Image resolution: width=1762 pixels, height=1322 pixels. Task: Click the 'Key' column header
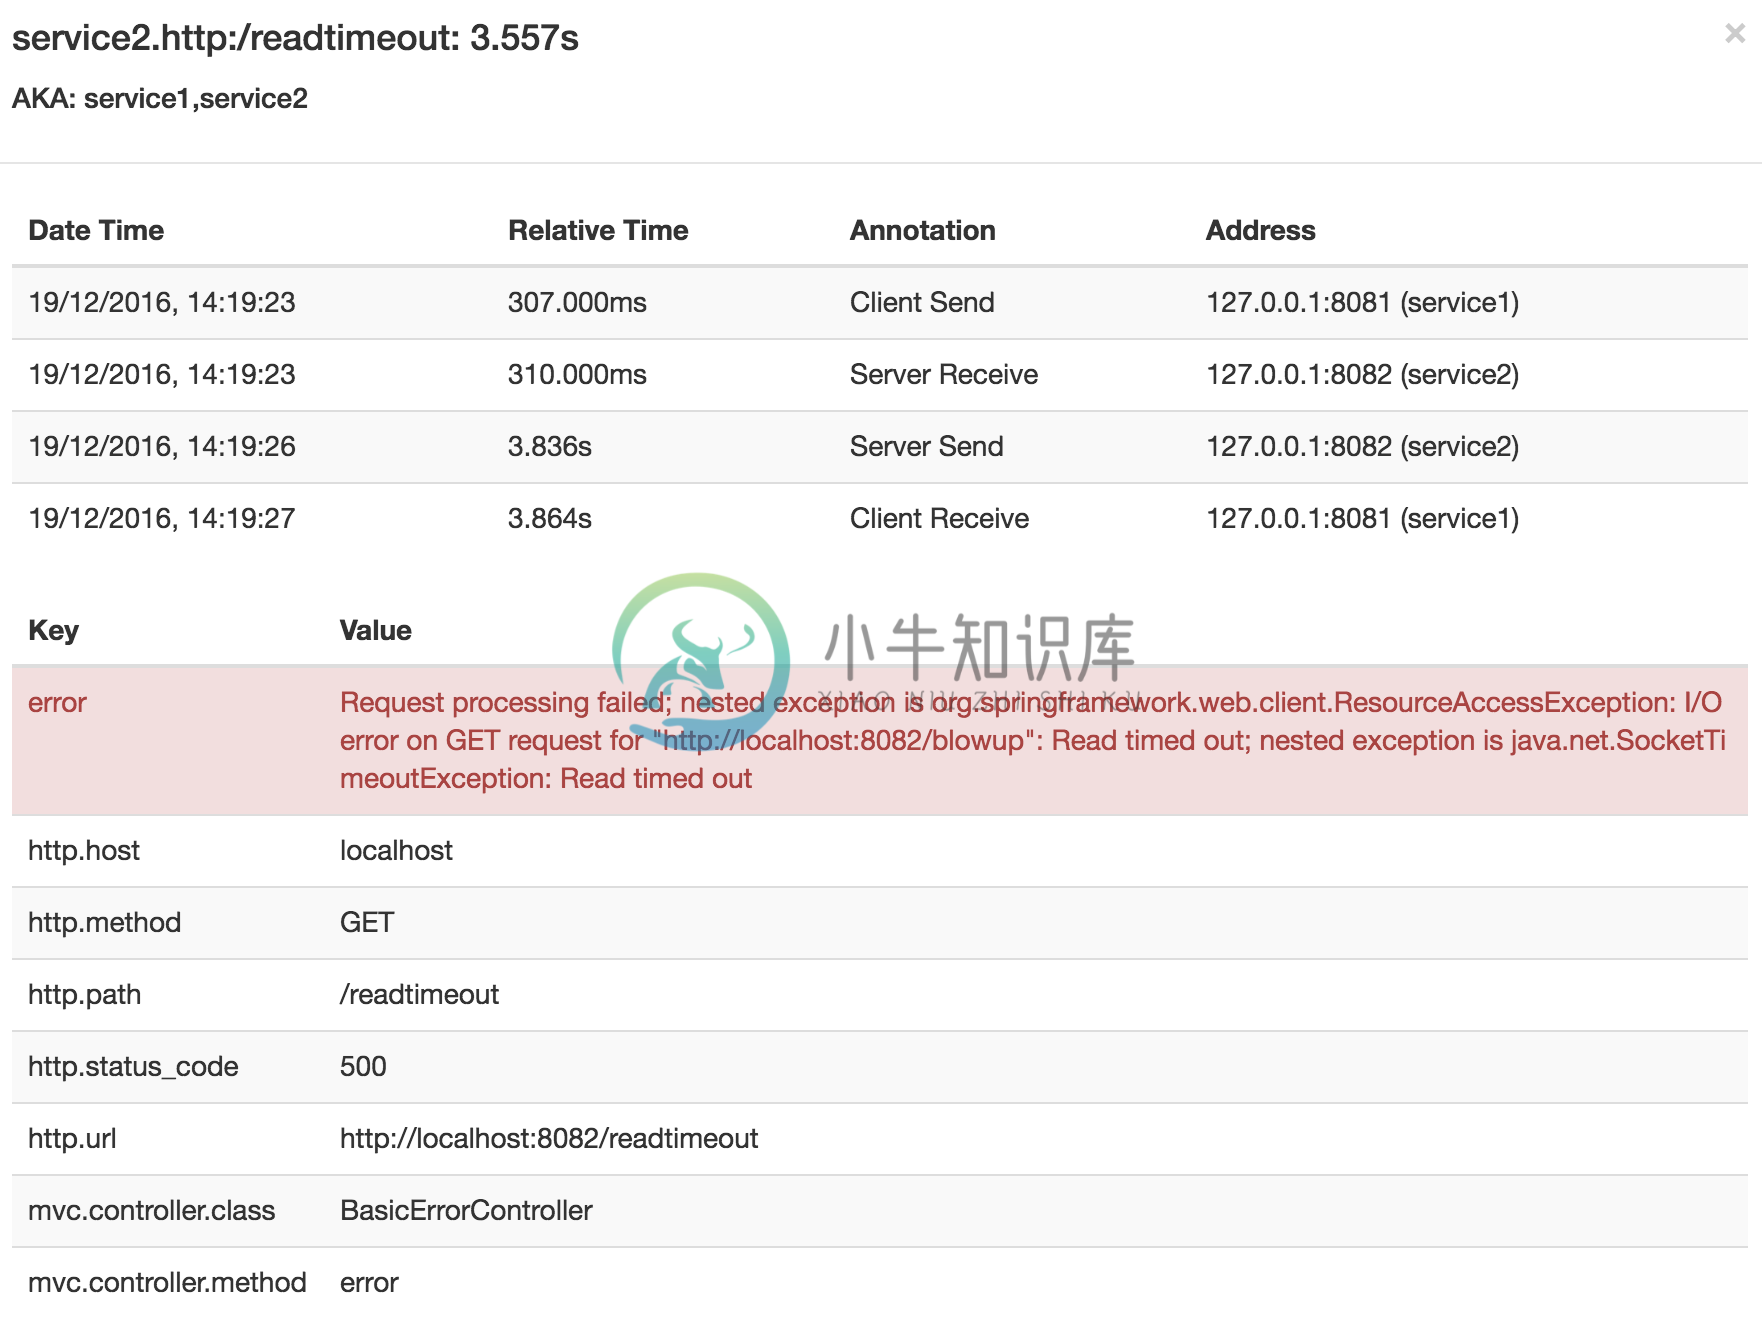(53, 630)
